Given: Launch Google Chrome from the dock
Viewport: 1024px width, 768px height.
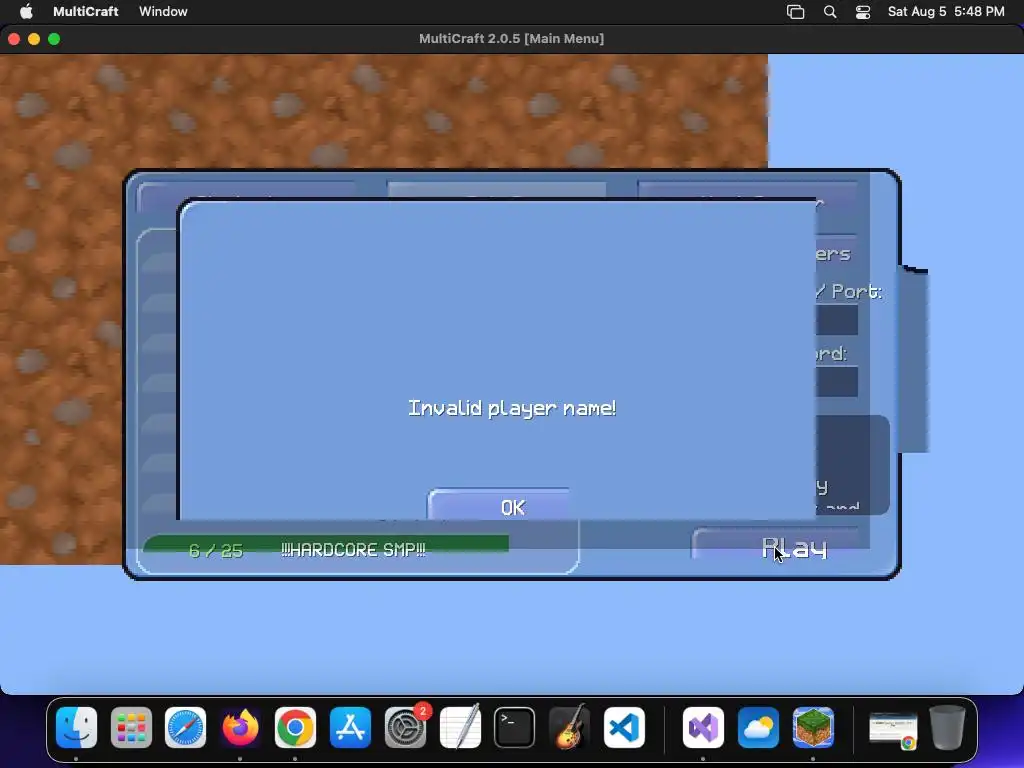Looking at the screenshot, I should [295, 727].
